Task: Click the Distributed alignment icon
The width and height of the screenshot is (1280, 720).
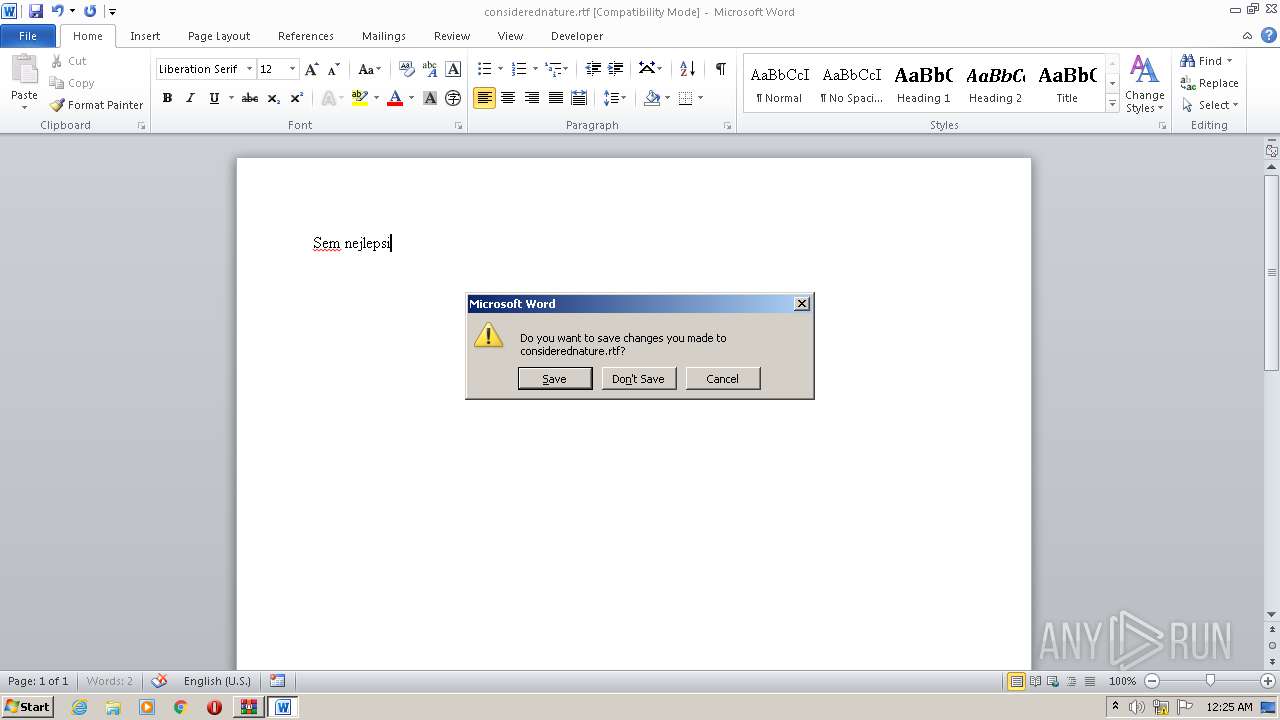Action: pyautogui.click(x=579, y=98)
